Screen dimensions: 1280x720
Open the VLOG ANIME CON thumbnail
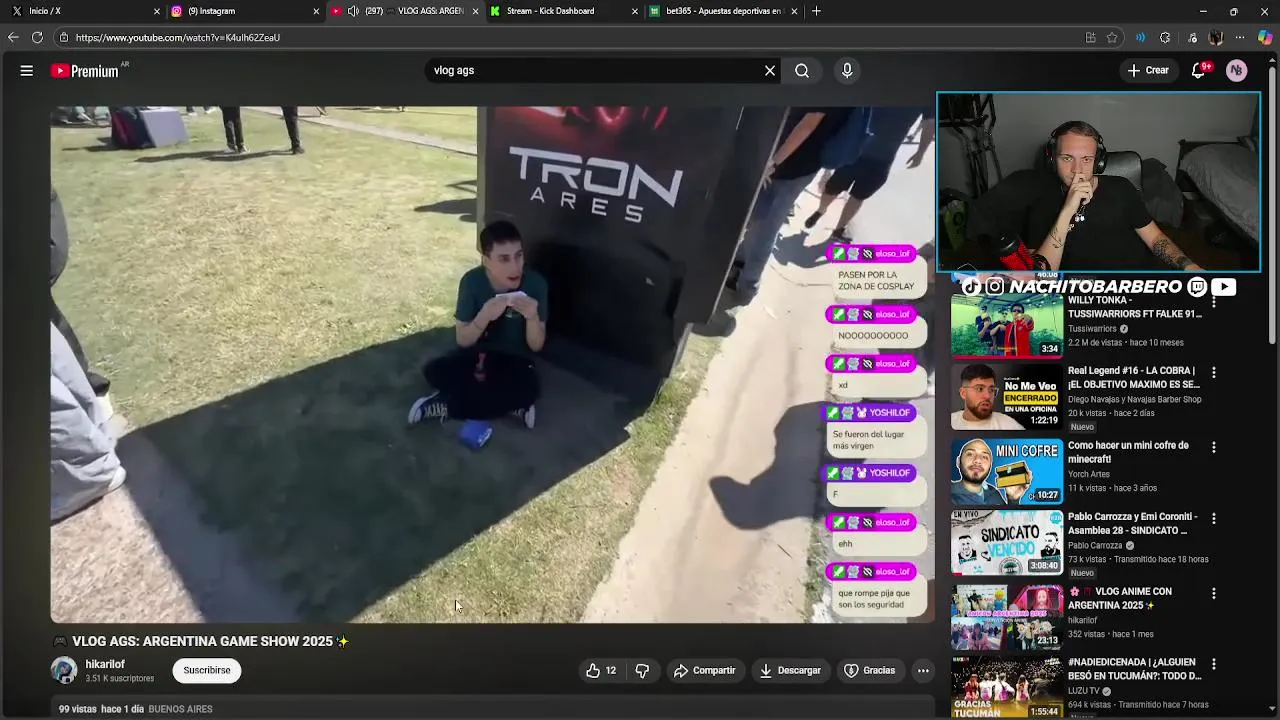1006,617
